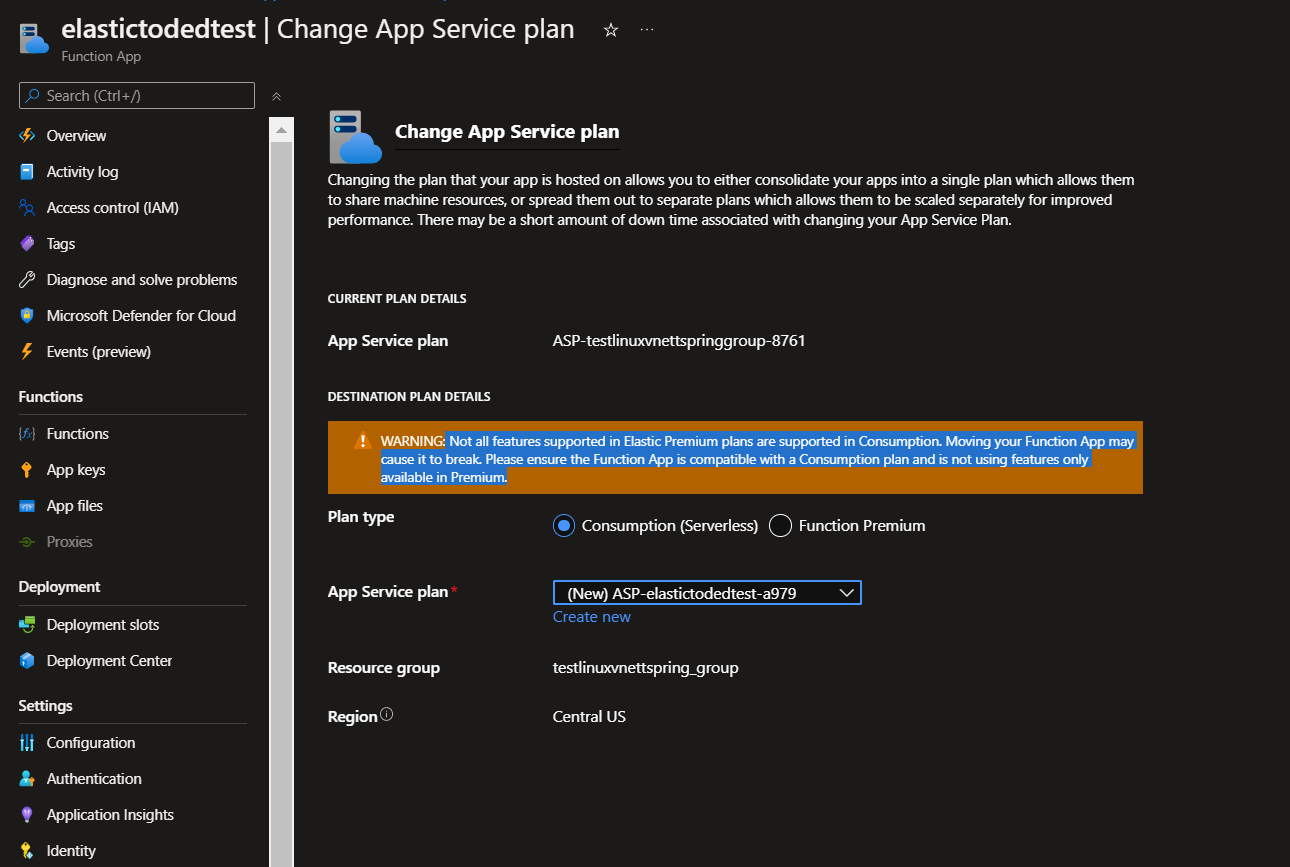Click the Configuration sliders icon
This screenshot has height=867, width=1290.
pyautogui.click(x=27, y=743)
